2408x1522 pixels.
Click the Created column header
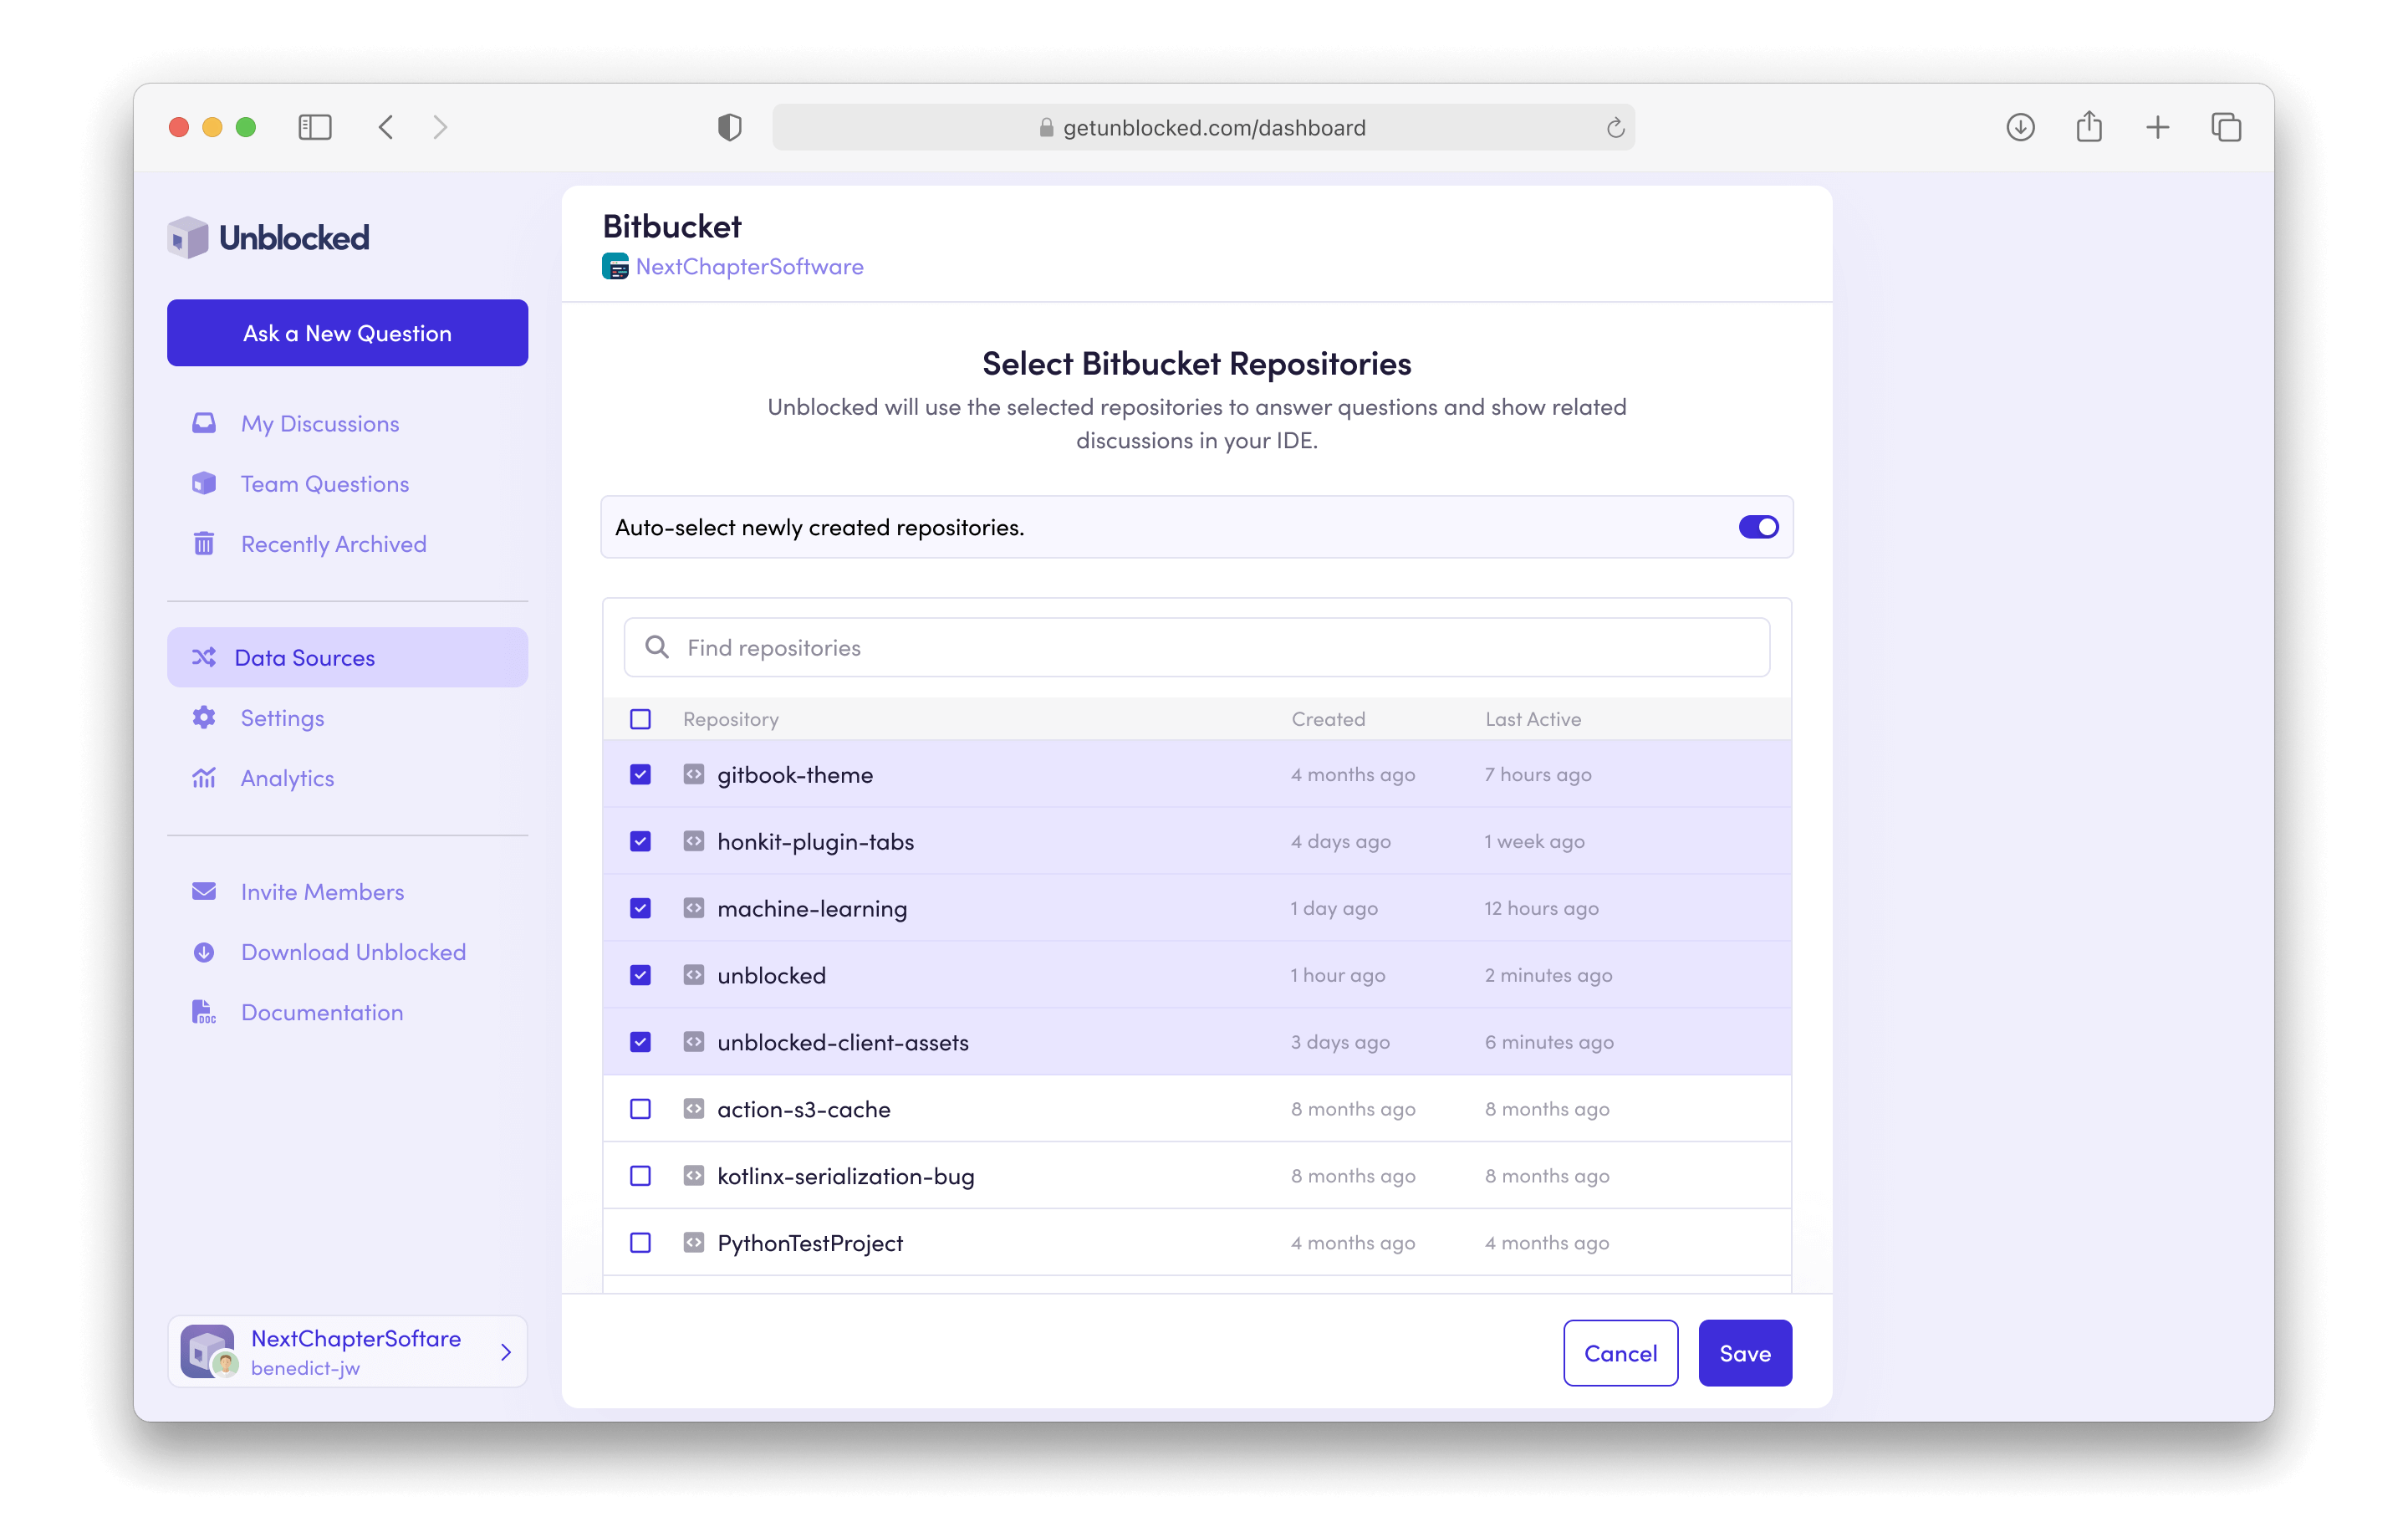click(1328, 719)
